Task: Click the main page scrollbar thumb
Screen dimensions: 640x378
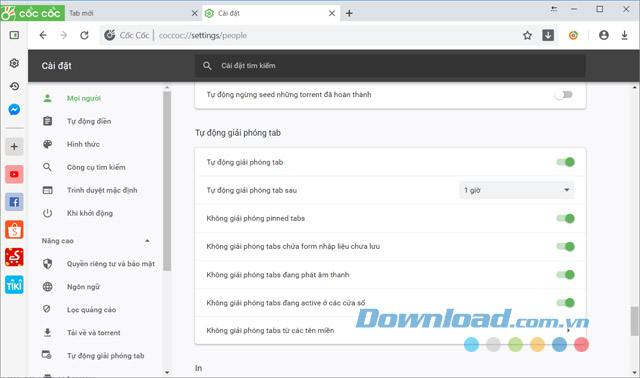Action: (x=634, y=321)
